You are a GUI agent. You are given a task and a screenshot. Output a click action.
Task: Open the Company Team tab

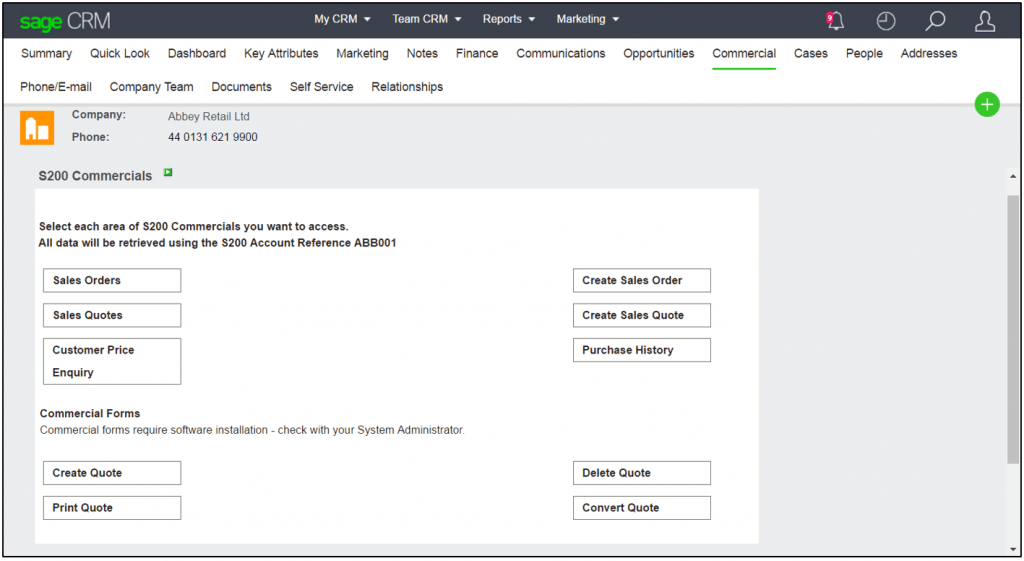point(152,87)
